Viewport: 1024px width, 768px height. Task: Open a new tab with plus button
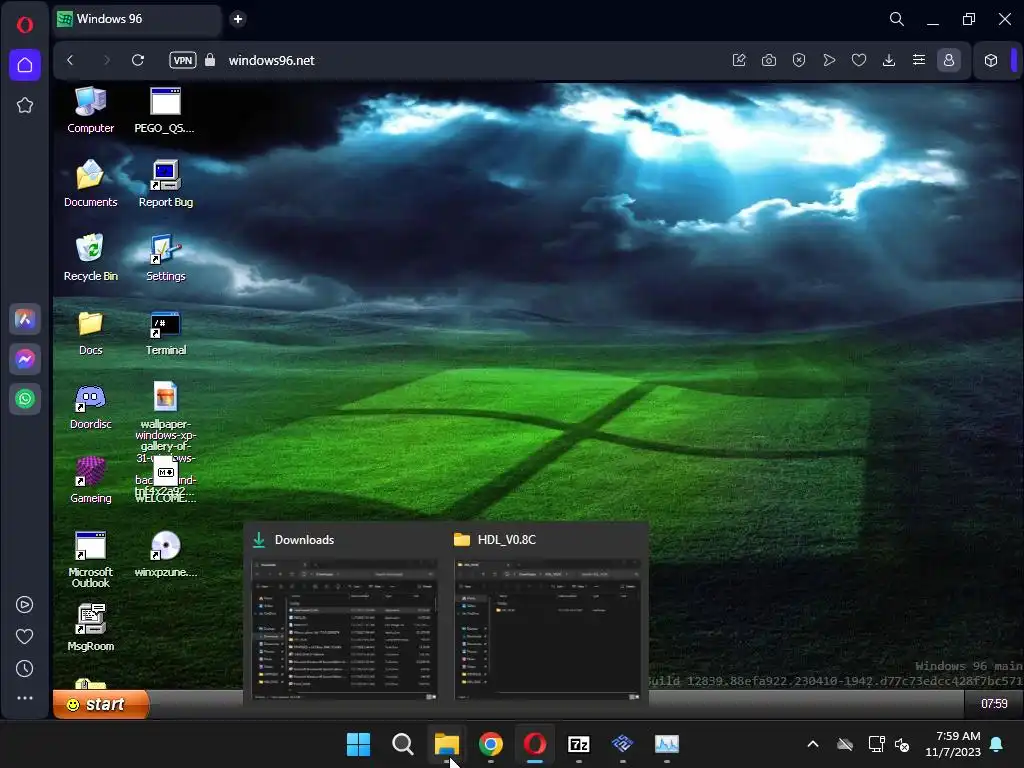238,19
